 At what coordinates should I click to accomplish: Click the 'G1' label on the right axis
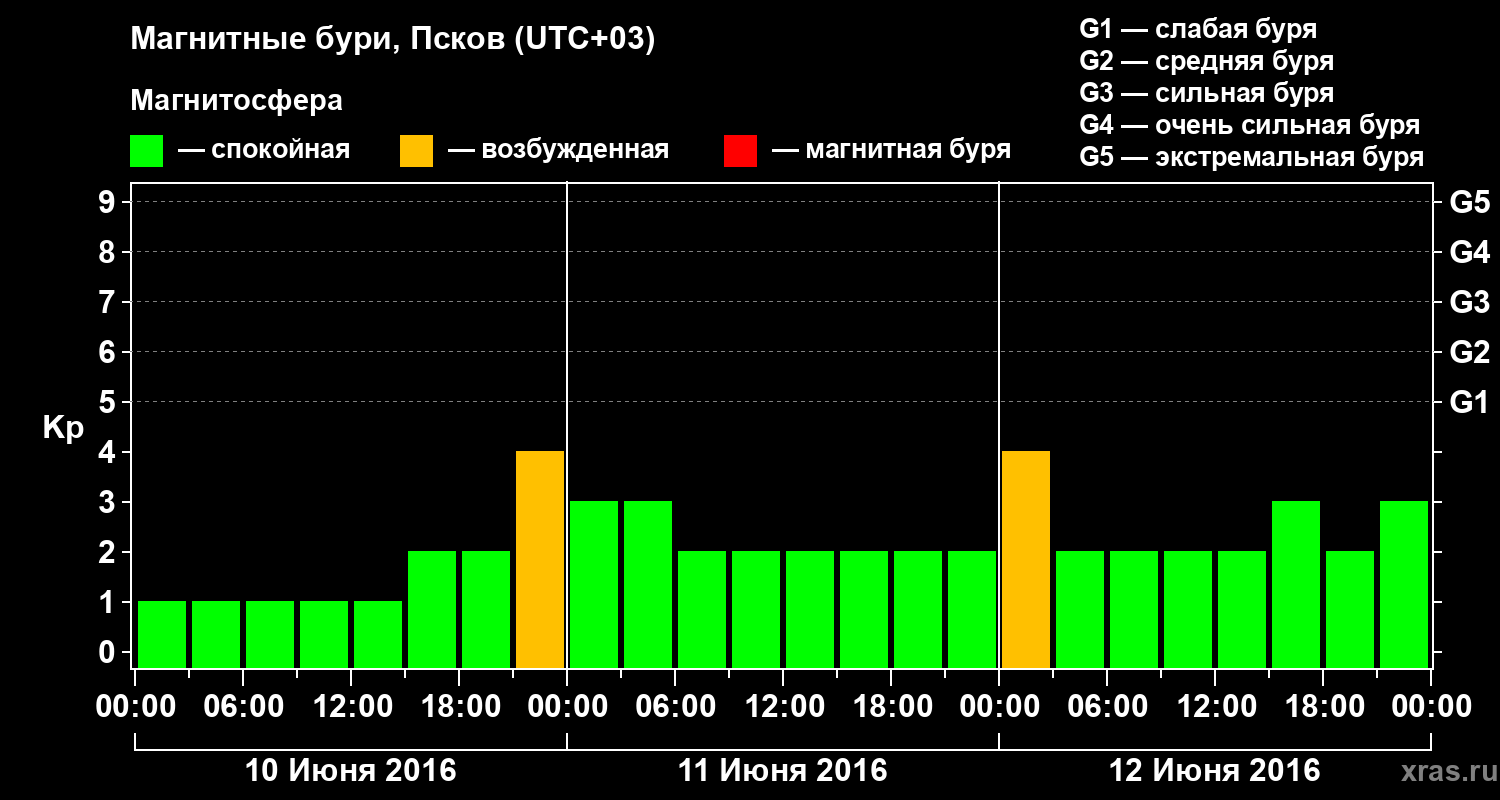pos(1469,402)
